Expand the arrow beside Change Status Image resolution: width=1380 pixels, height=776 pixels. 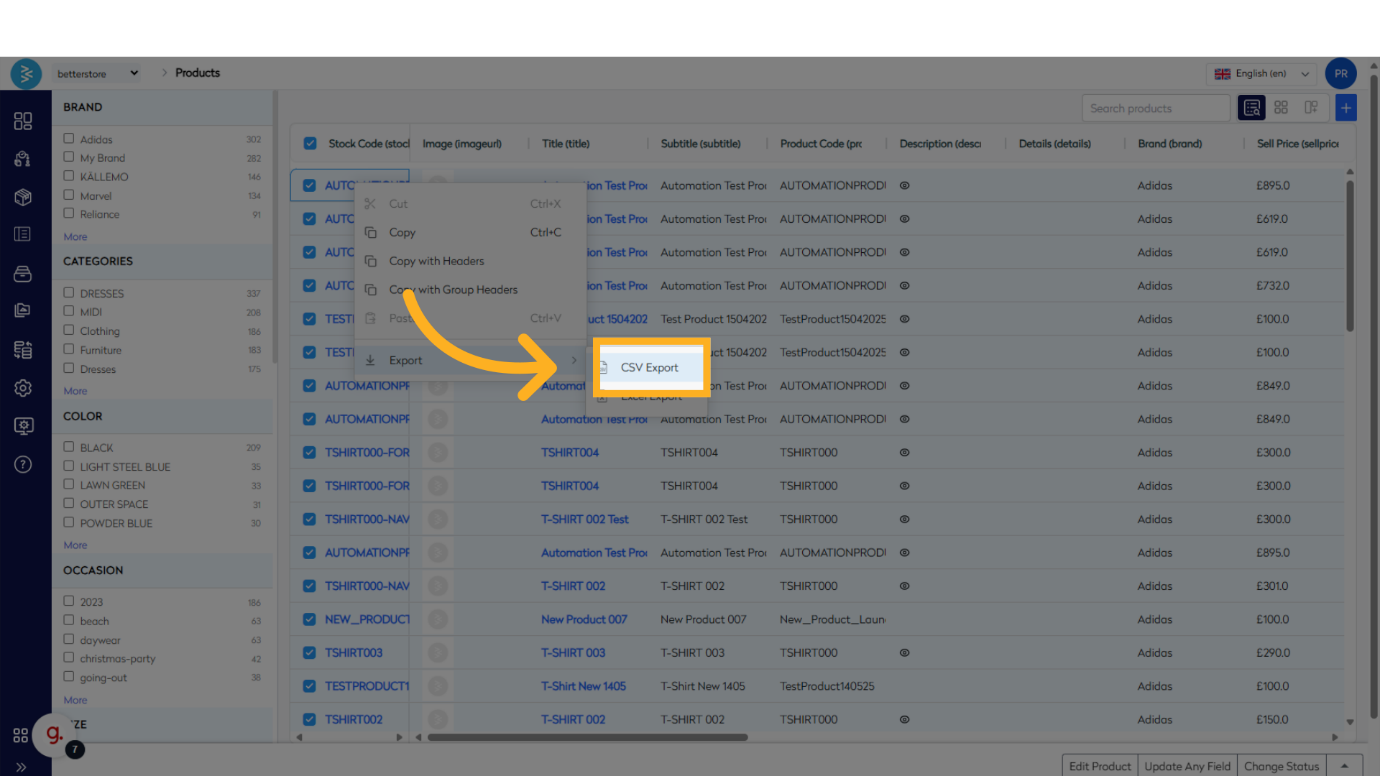click(1345, 766)
